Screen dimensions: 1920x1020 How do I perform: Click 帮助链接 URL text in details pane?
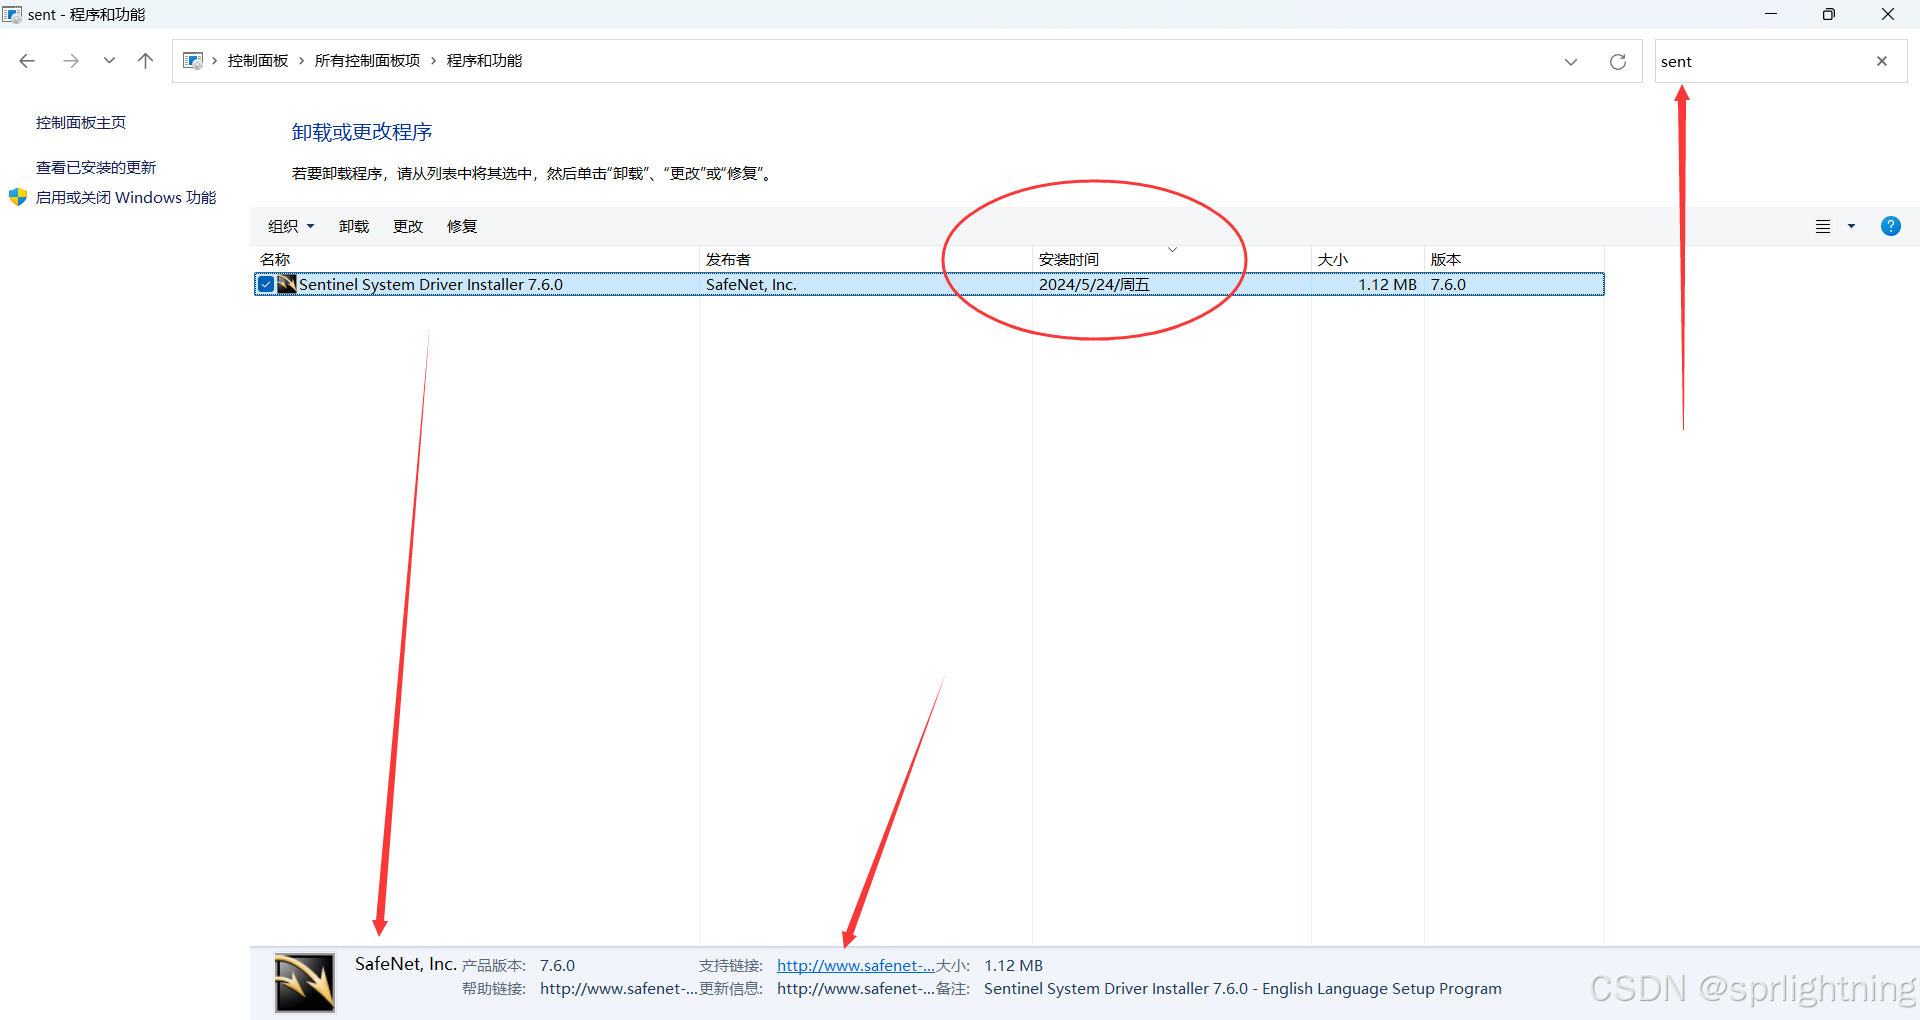[619, 989]
